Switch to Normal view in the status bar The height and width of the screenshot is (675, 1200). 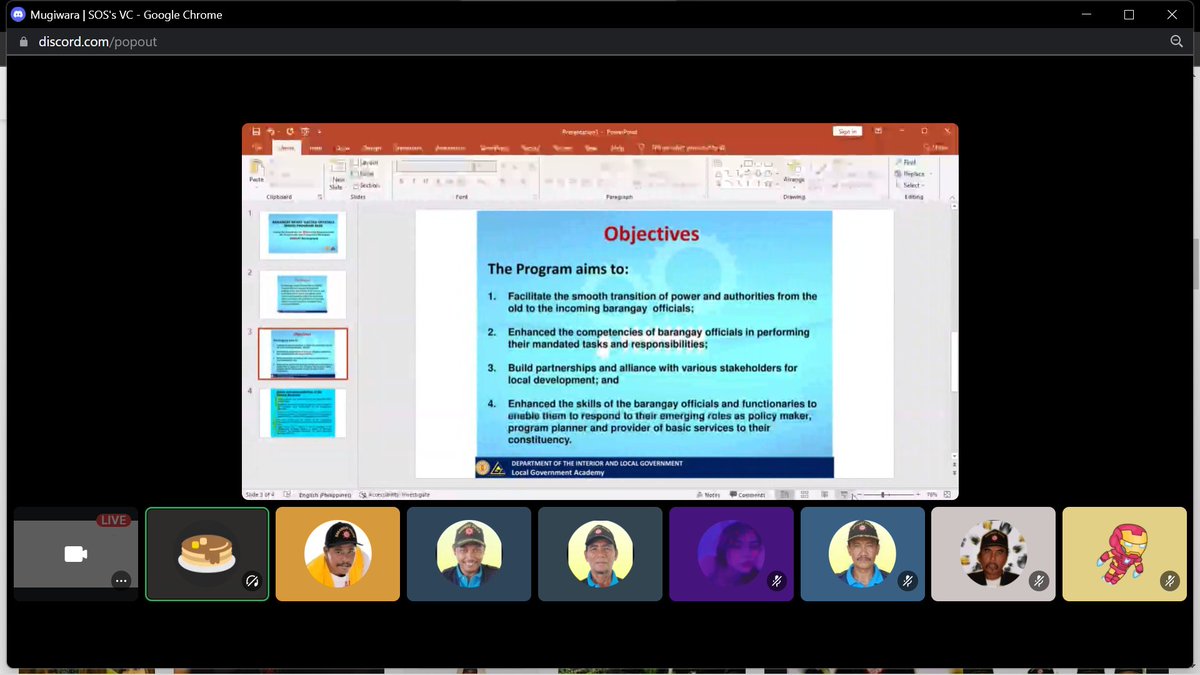(786, 495)
